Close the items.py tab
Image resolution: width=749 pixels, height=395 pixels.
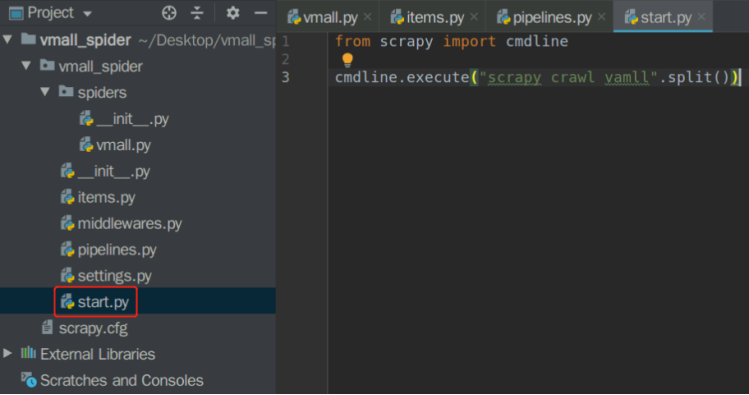click(474, 17)
